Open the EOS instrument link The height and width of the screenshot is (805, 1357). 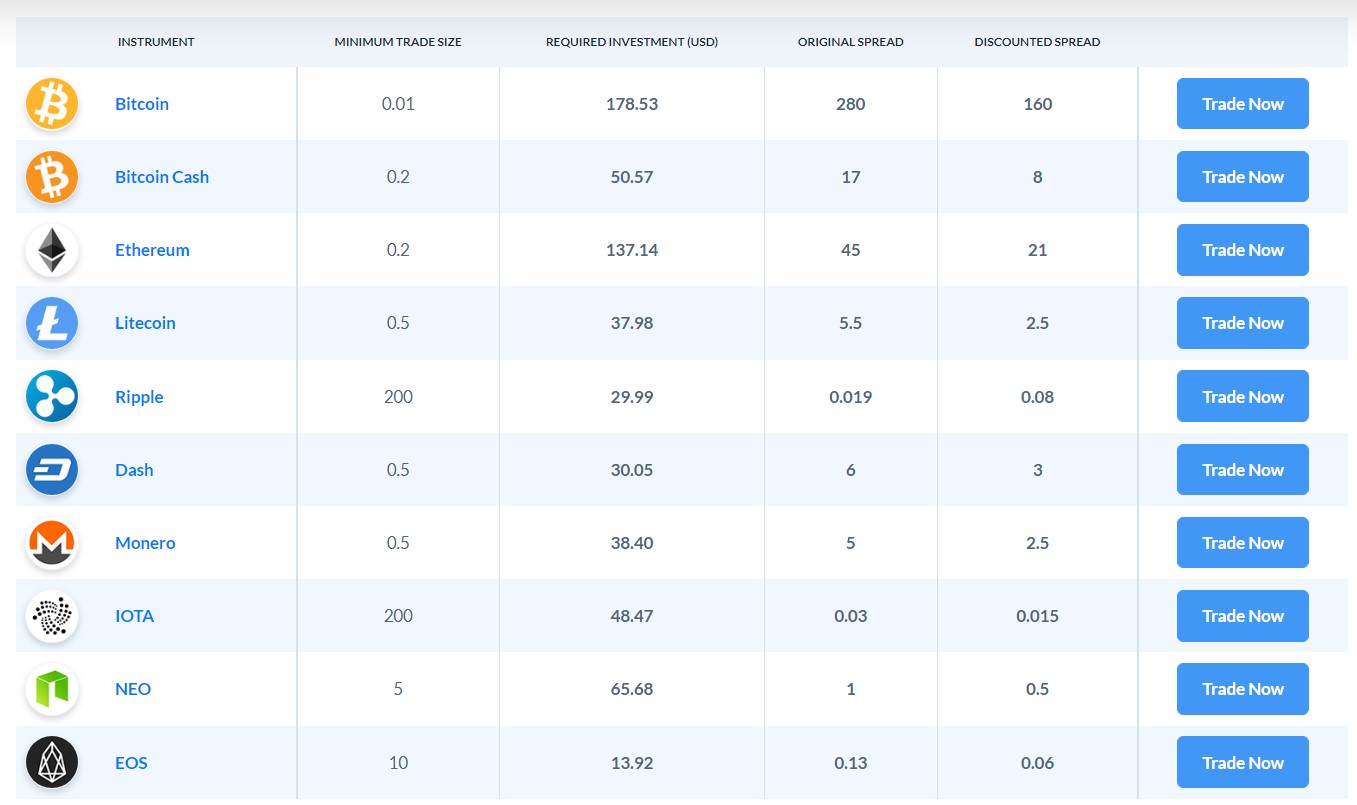131,763
